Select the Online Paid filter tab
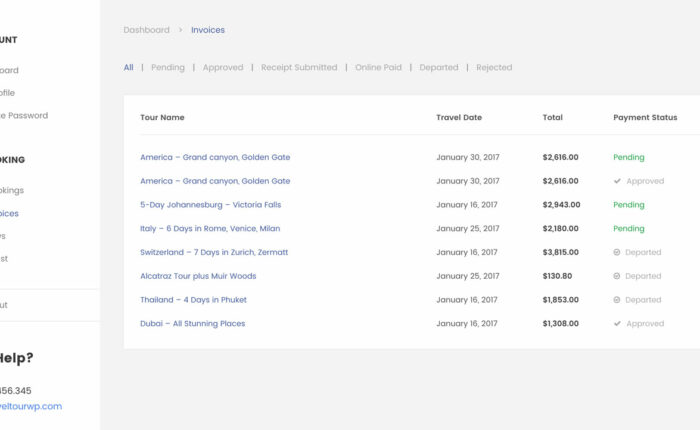The image size is (700, 430). (378, 68)
